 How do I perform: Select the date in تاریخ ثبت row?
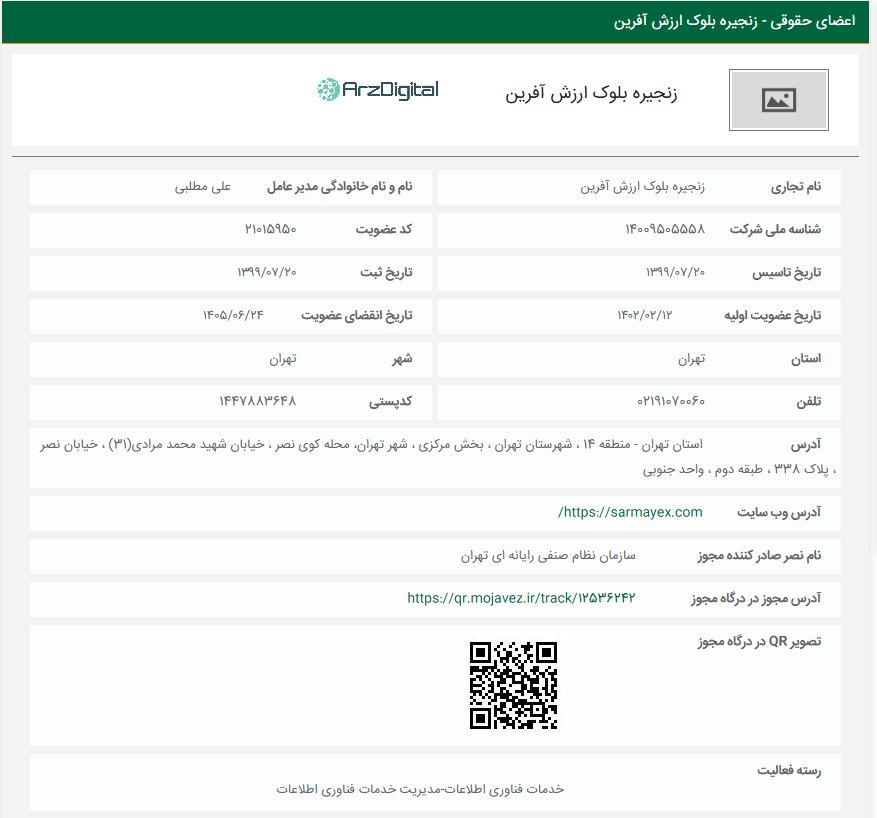click(267, 272)
